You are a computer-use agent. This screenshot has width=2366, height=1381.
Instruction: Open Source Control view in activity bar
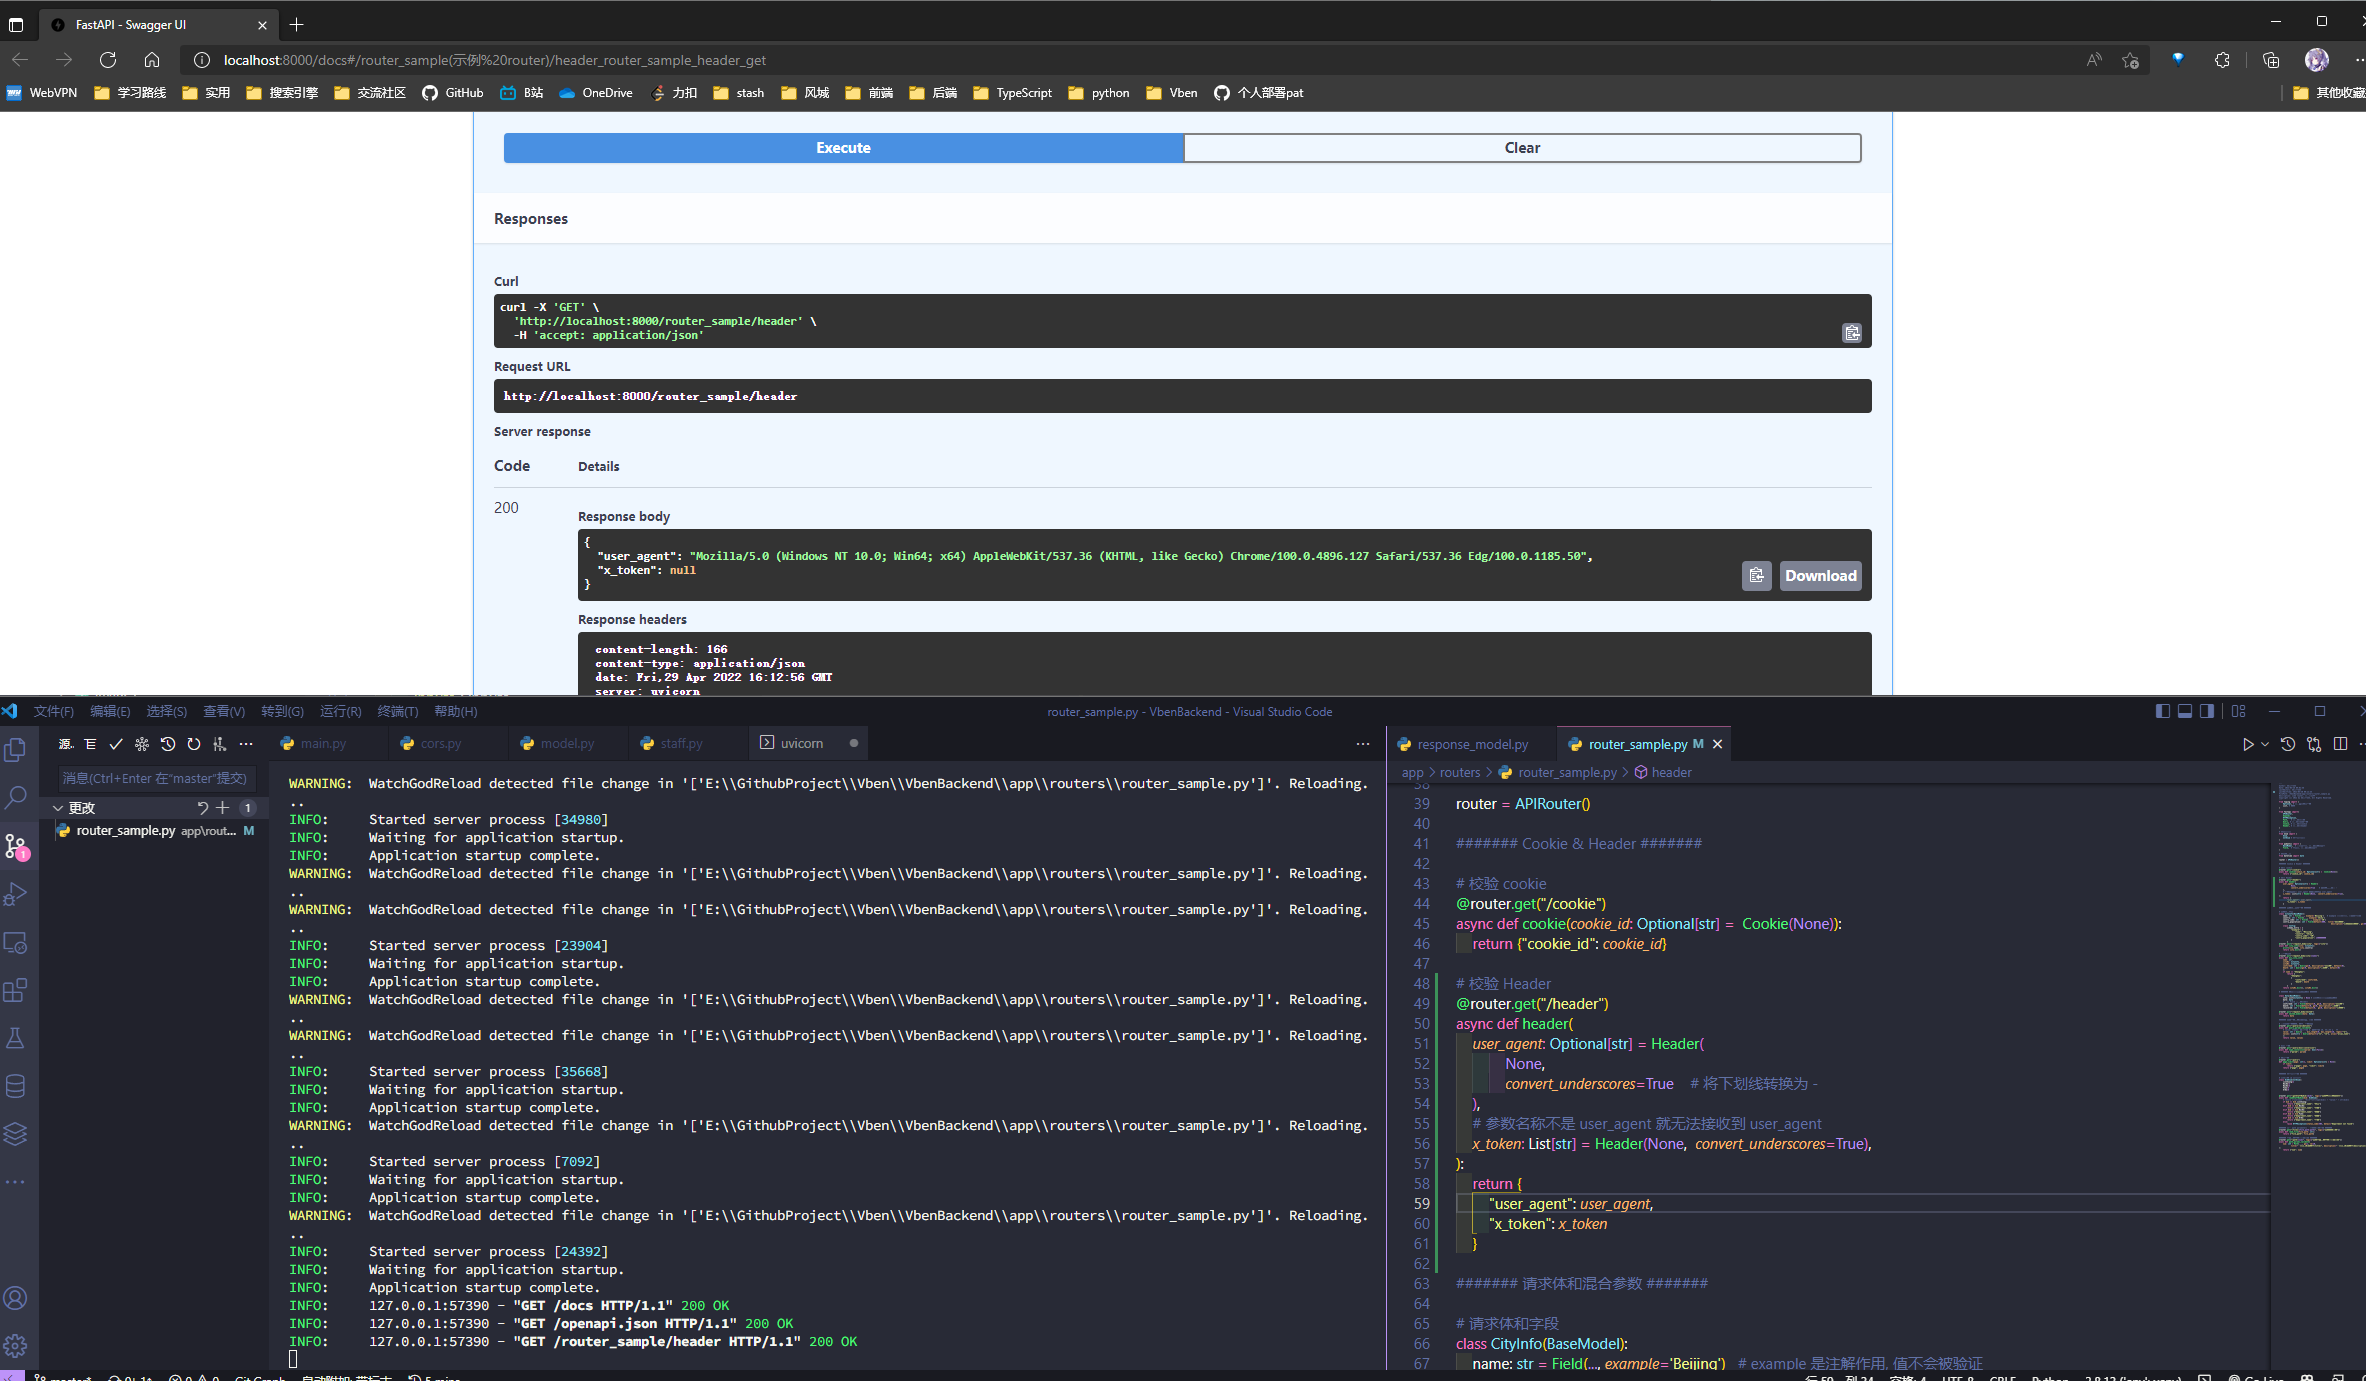(16, 846)
